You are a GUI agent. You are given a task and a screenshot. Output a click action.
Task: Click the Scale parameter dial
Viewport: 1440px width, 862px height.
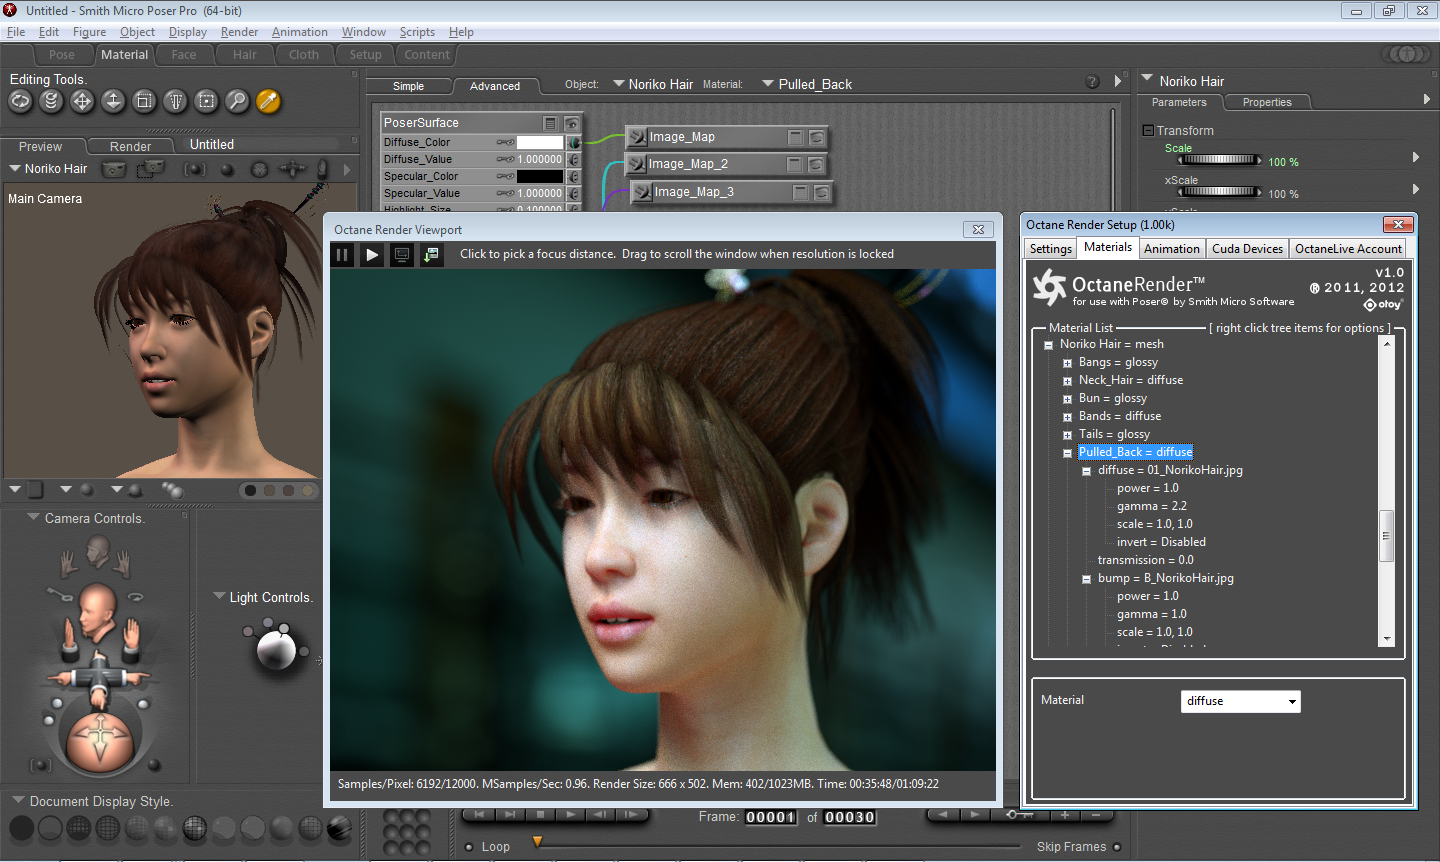[1219, 160]
